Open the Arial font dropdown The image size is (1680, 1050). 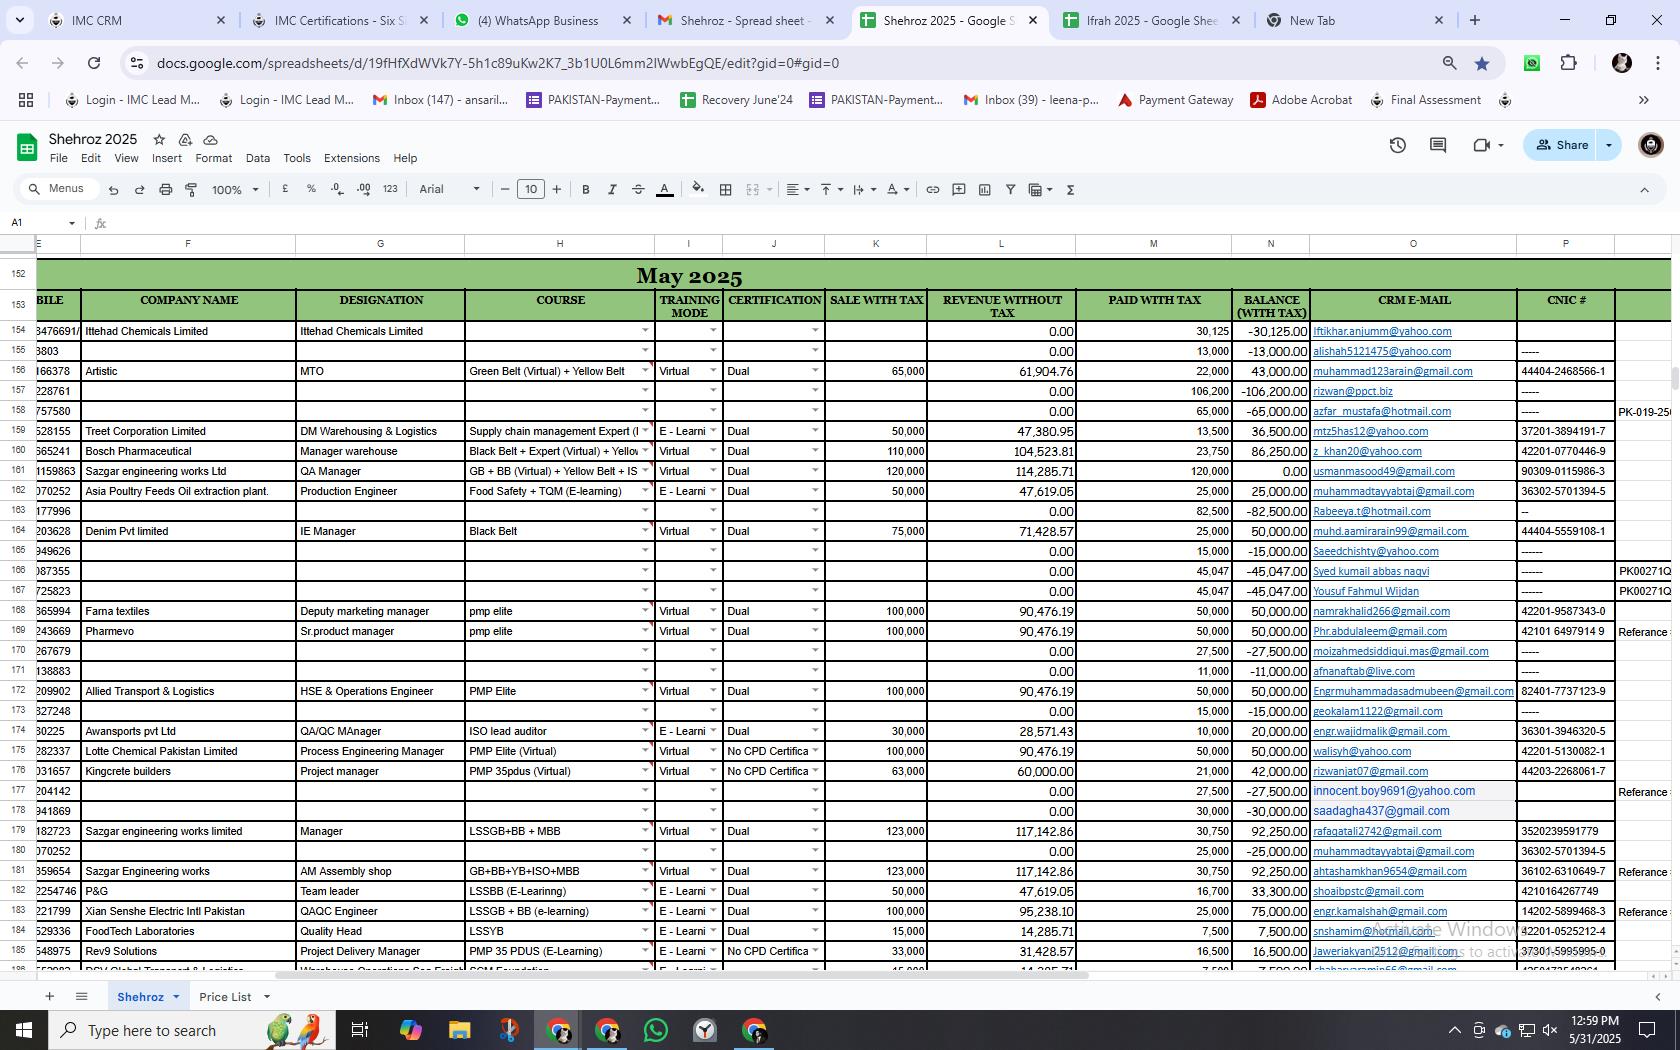pyautogui.click(x=449, y=189)
